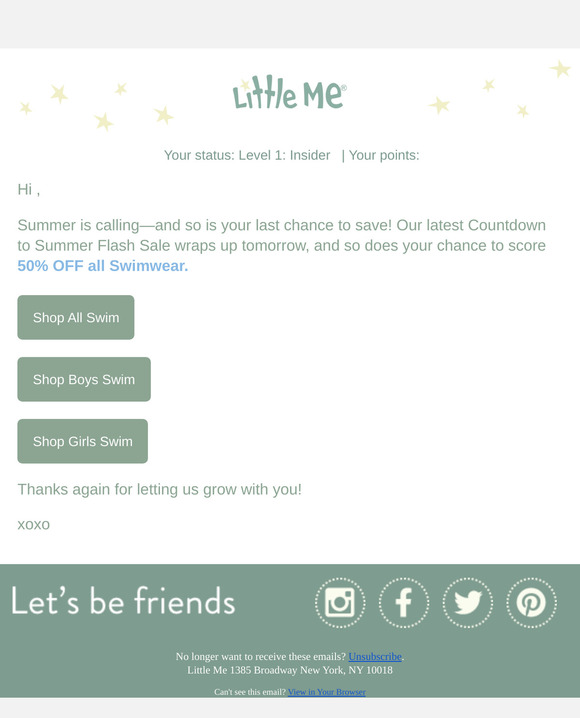Click the 1385 Broadway address line
The width and height of the screenshot is (580, 718).
290,670
